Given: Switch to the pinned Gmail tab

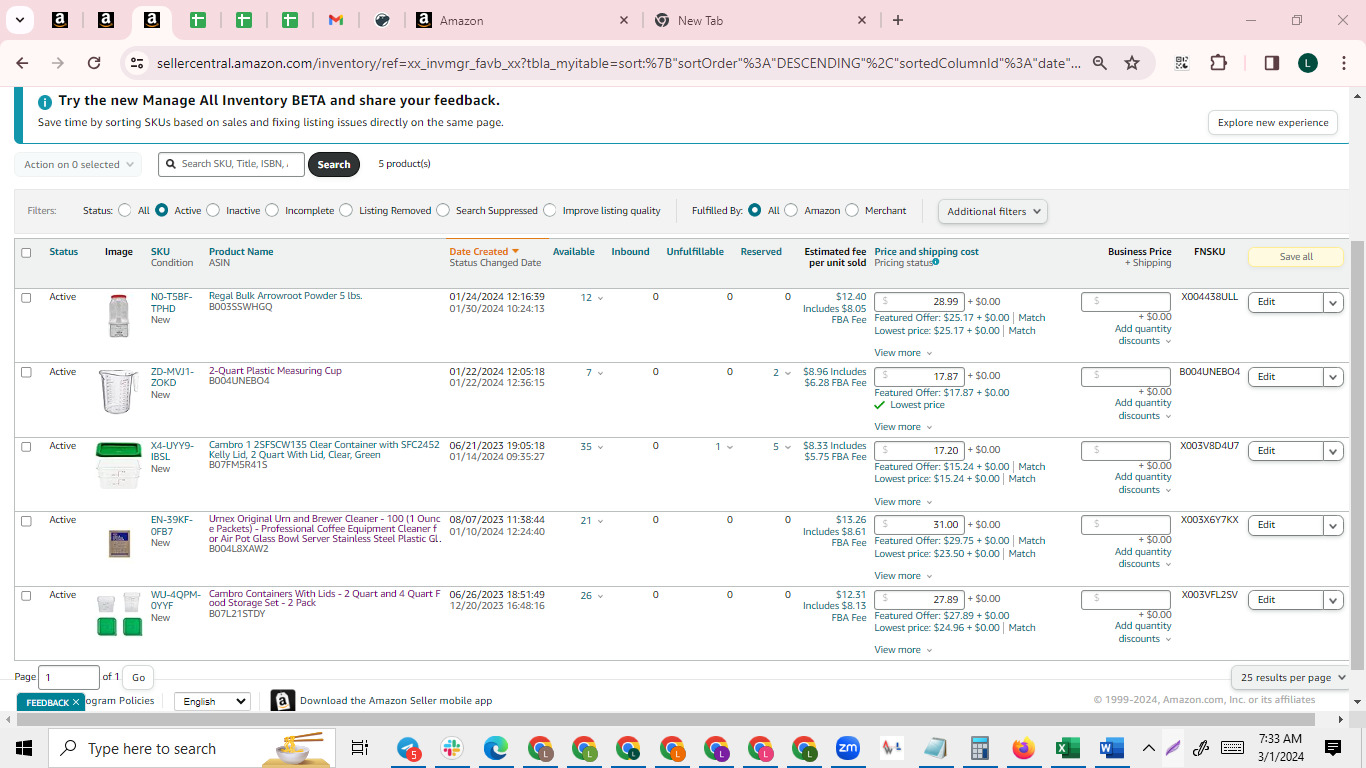Looking at the screenshot, I should pos(336,20).
